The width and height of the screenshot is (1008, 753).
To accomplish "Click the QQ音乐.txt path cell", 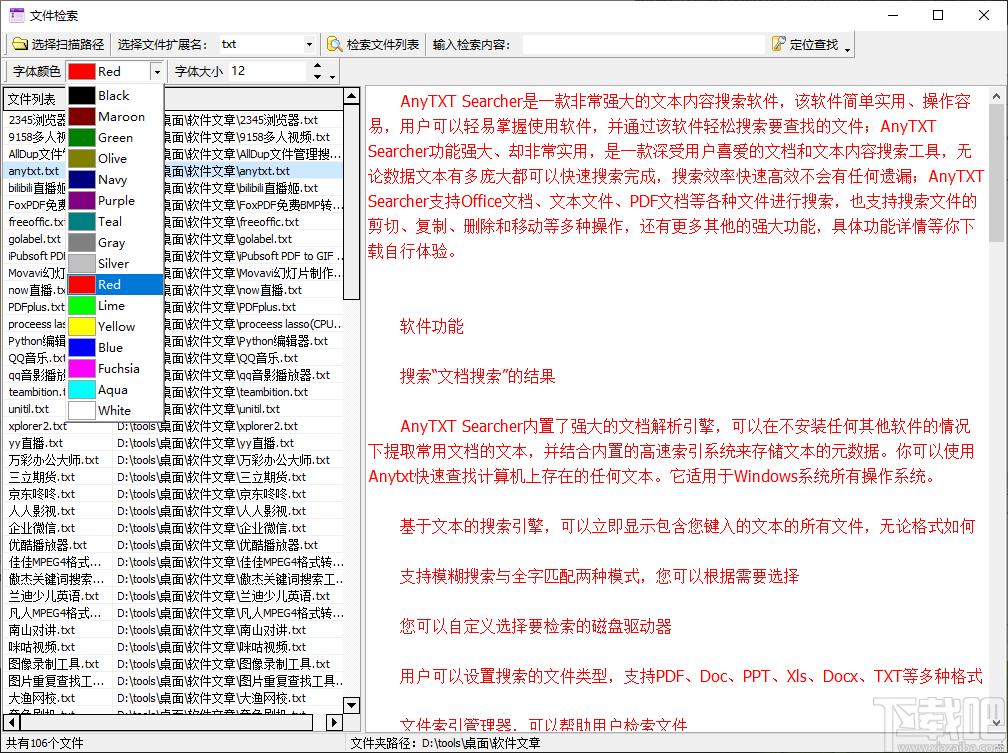I will point(253,358).
